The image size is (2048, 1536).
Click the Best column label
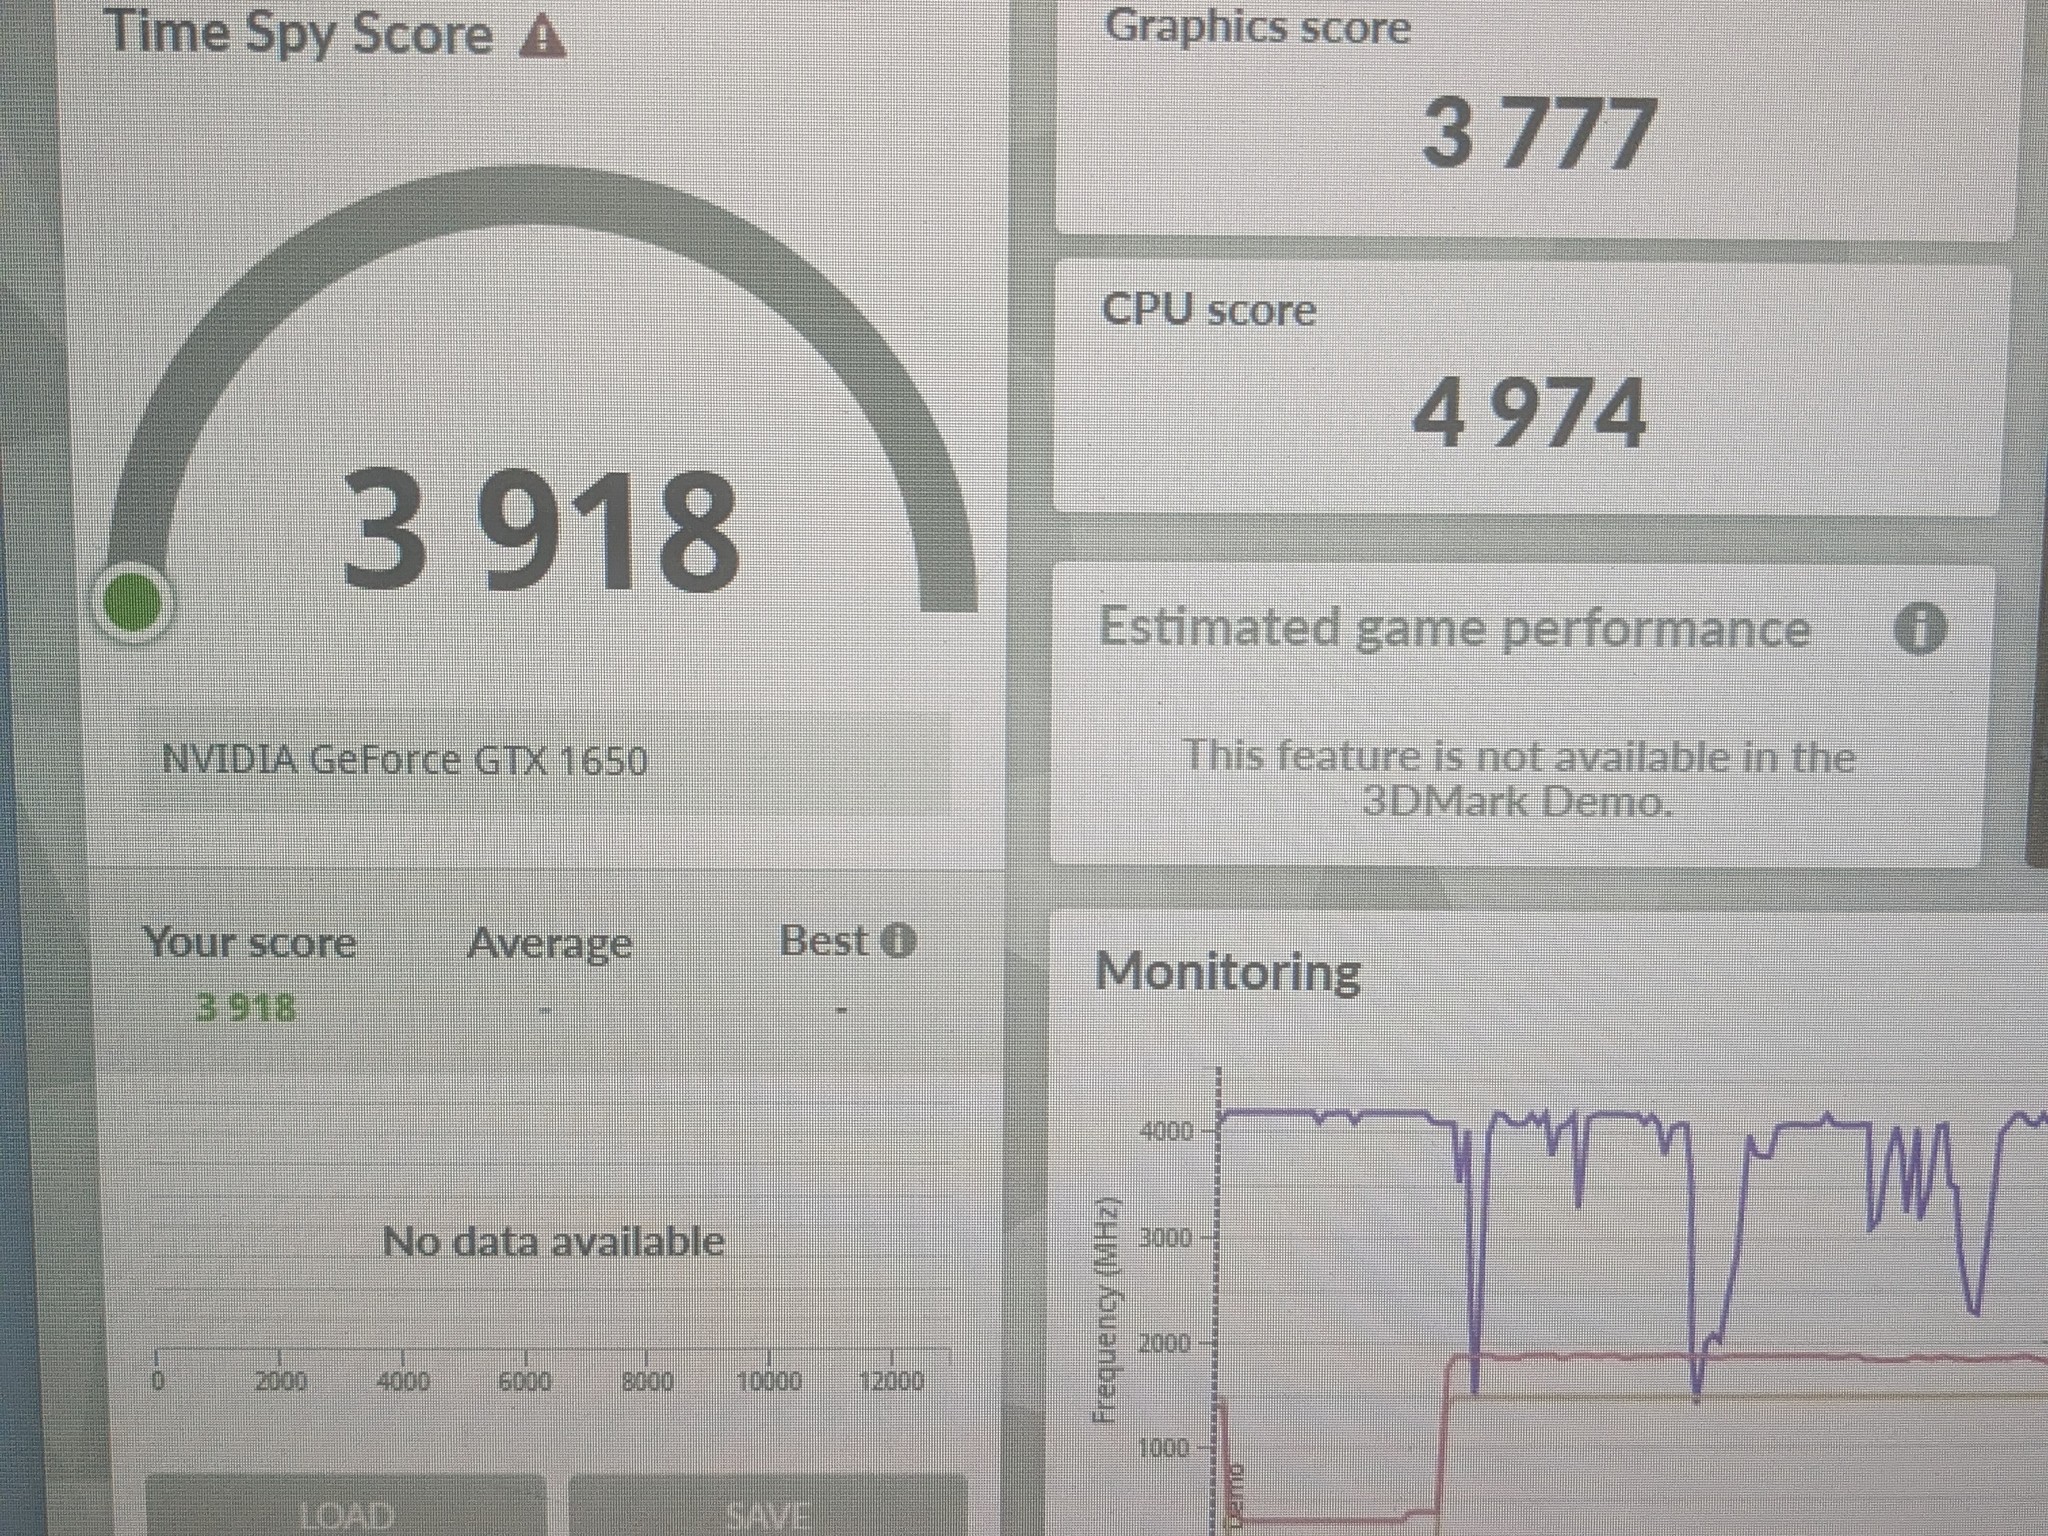(823, 941)
